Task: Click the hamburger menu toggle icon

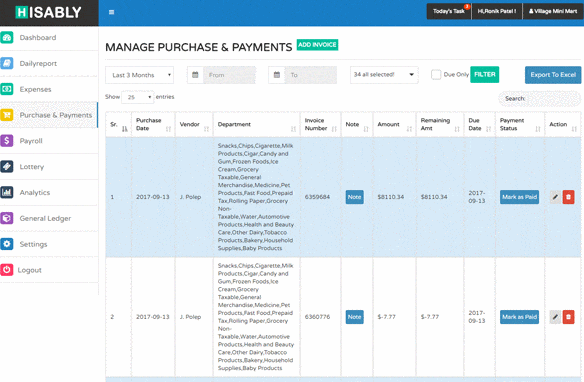Action: point(111,12)
